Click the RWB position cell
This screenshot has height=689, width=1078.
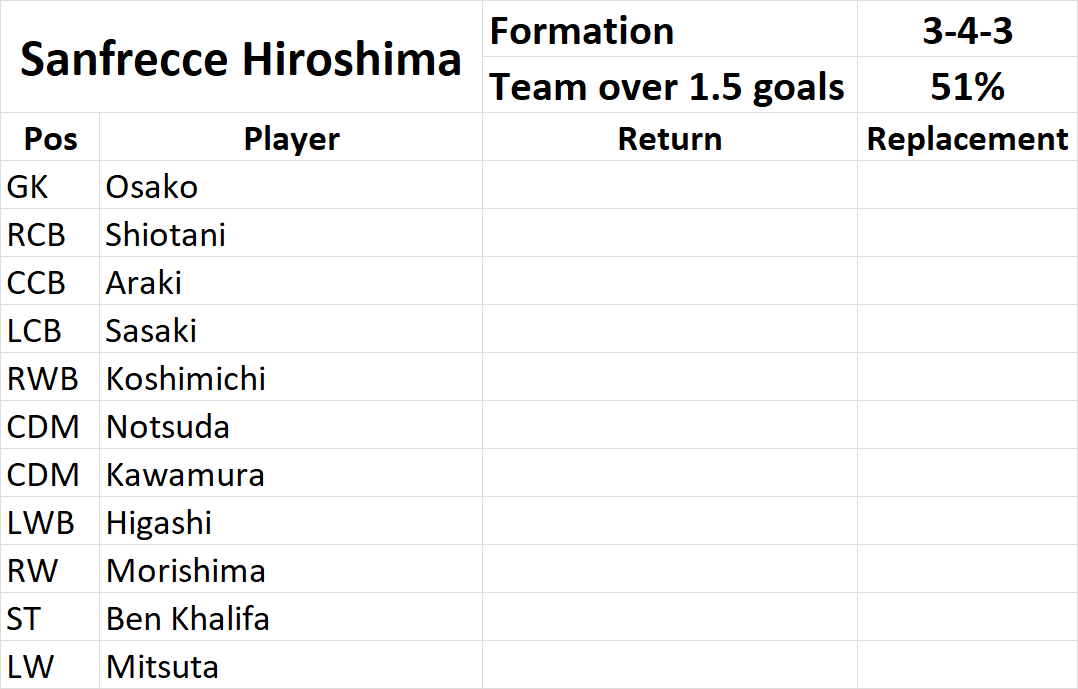(x=50, y=378)
